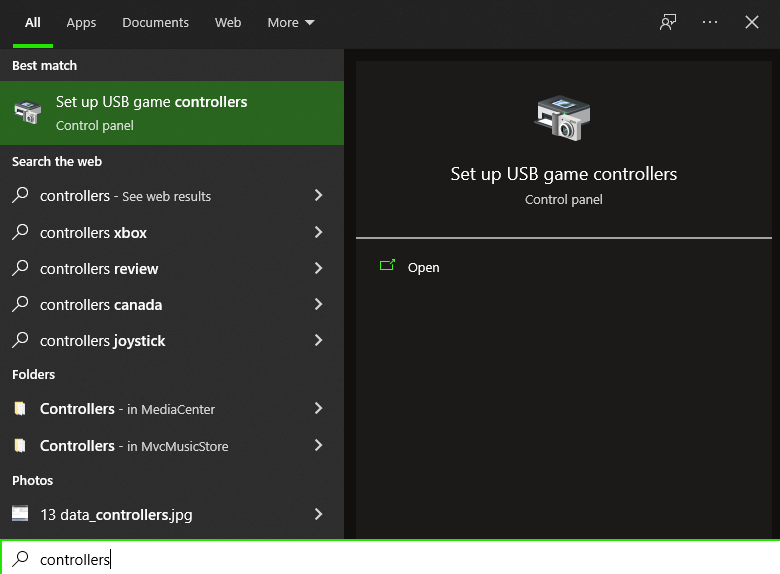This screenshot has width=780, height=574.
Task: Click the feedback icon in the search header
Action: tap(668, 22)
